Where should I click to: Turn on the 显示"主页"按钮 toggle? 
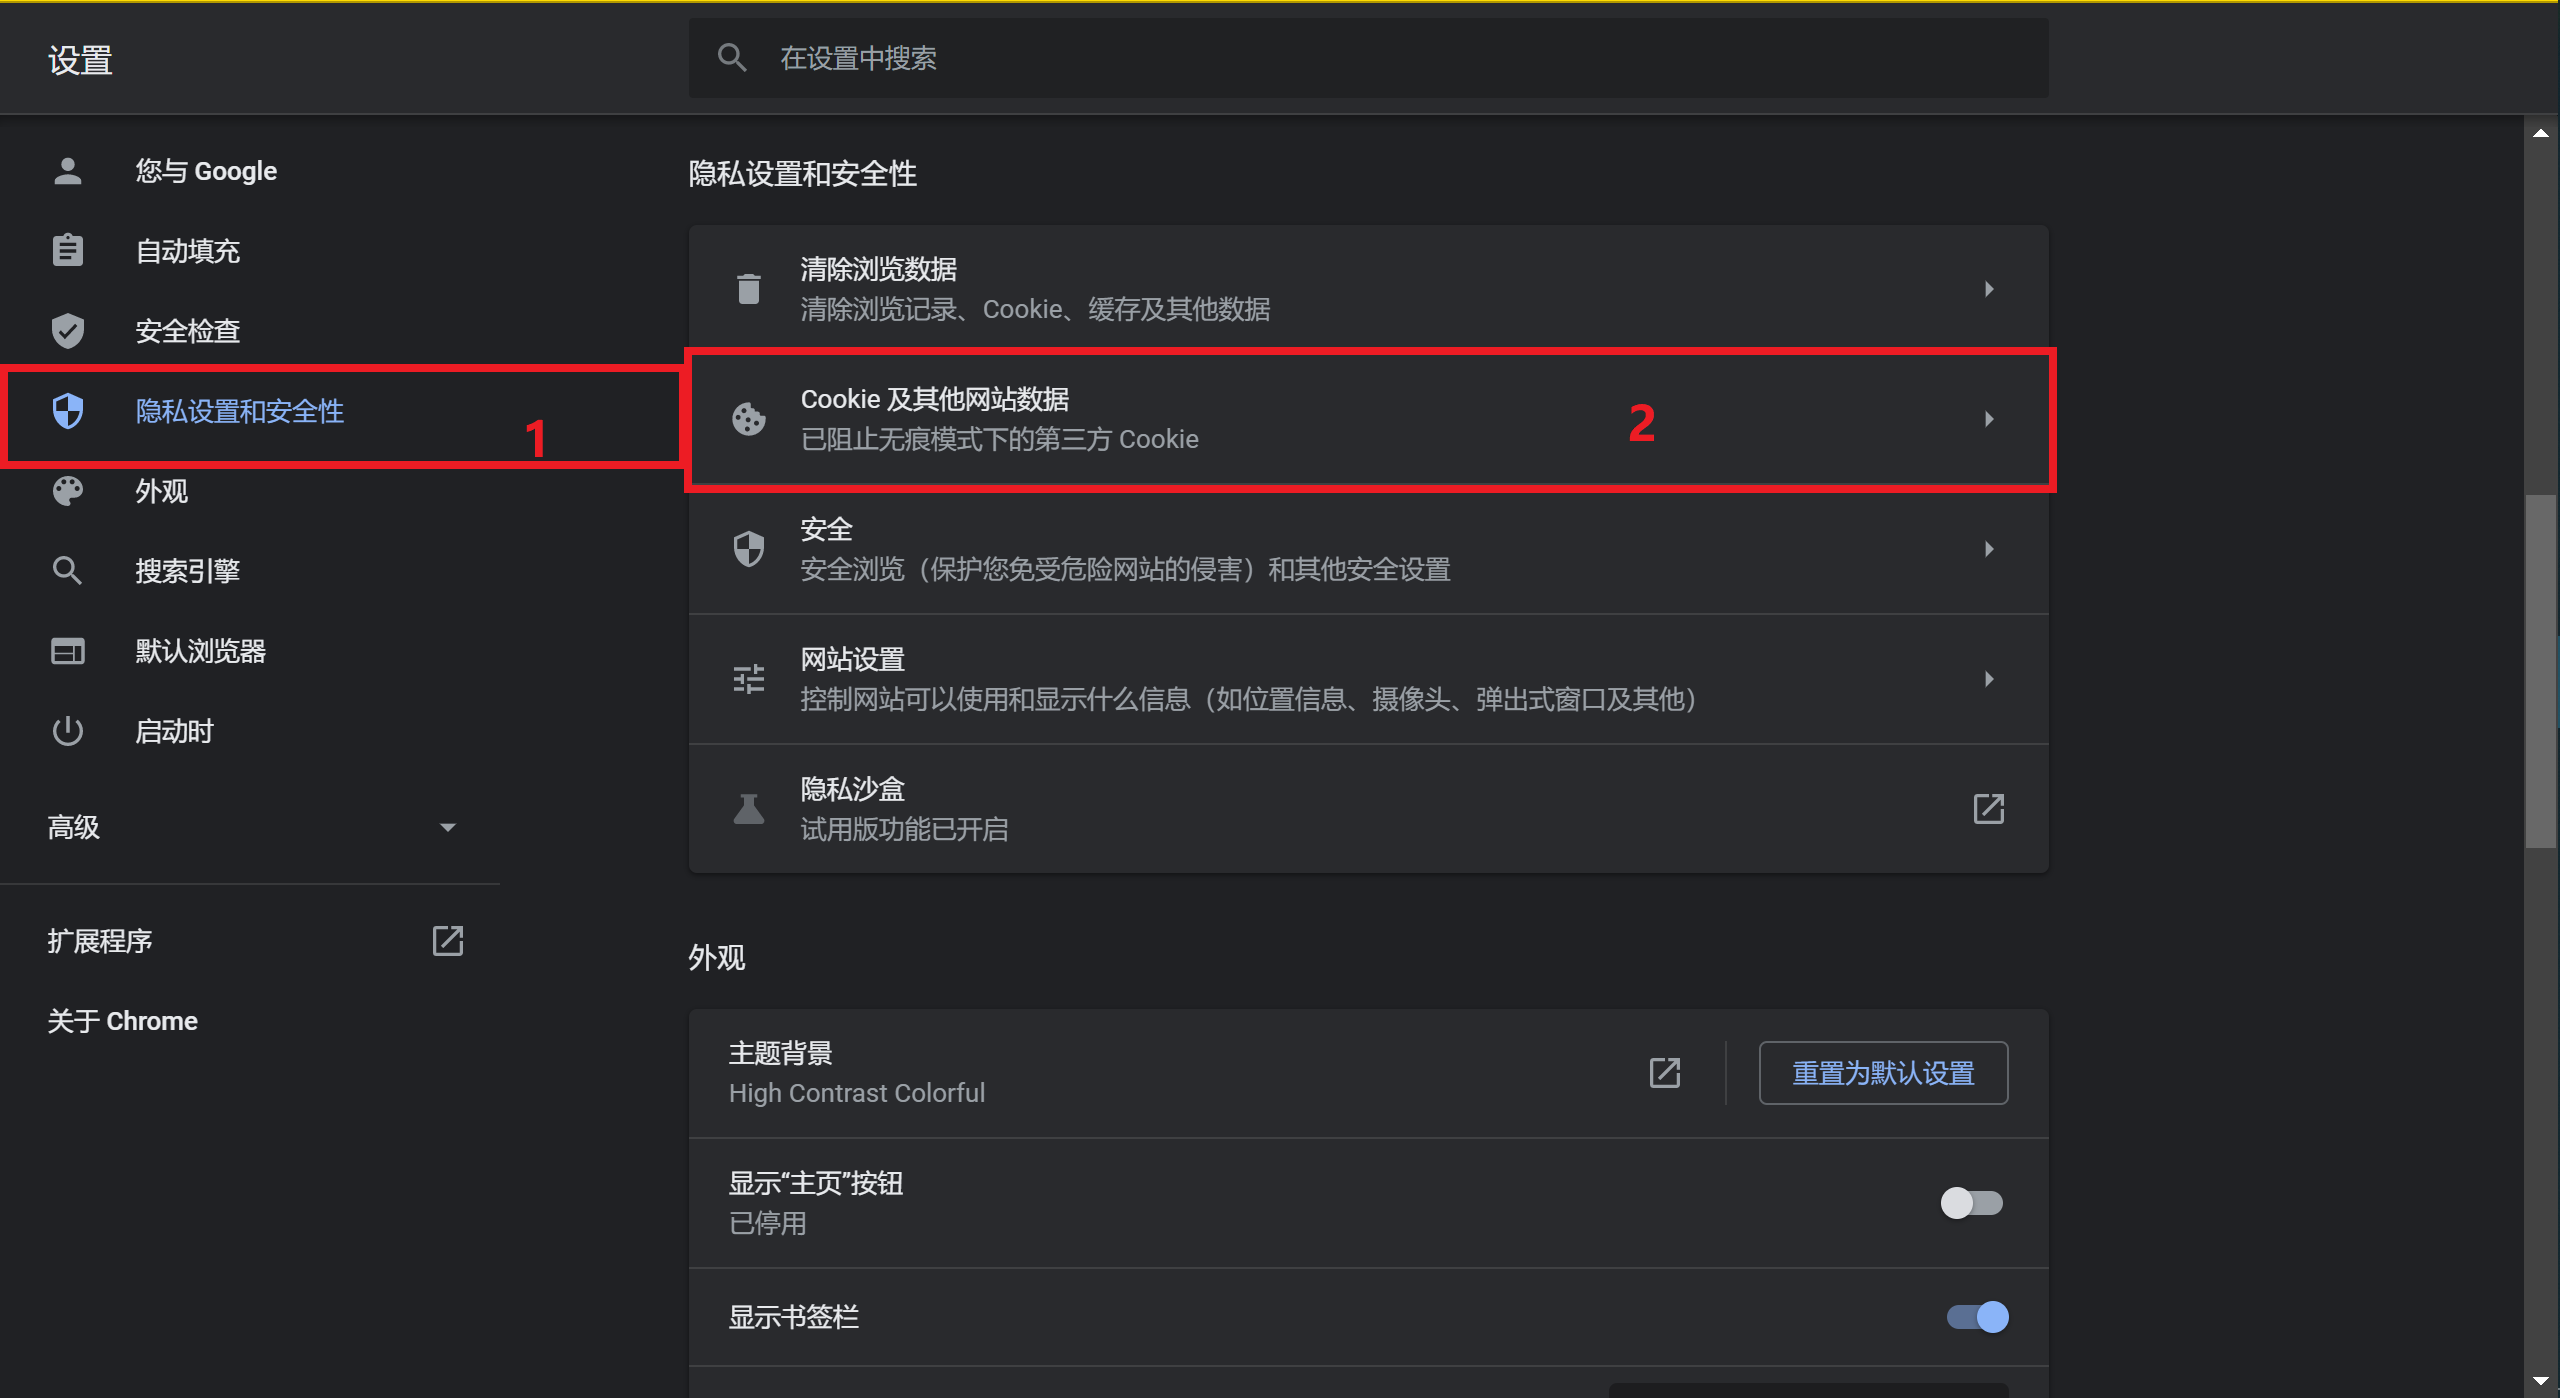1972,1203
